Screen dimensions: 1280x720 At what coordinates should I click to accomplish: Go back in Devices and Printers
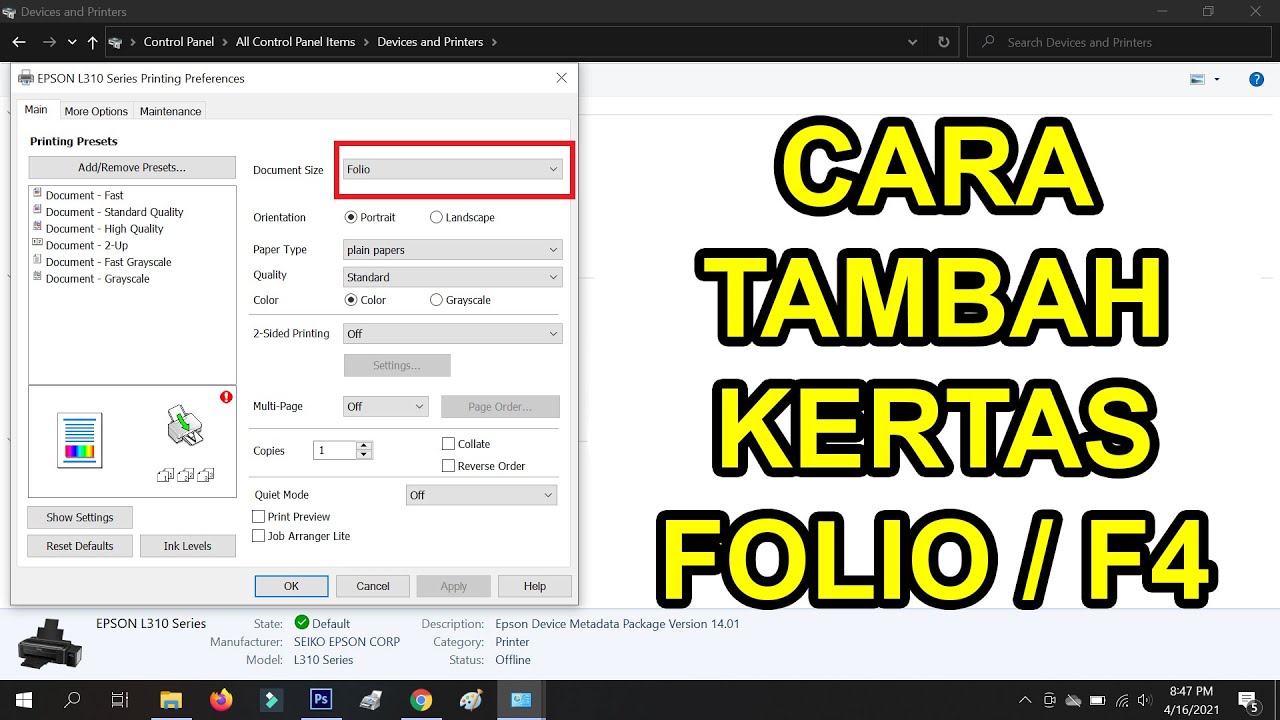(19, 42)
